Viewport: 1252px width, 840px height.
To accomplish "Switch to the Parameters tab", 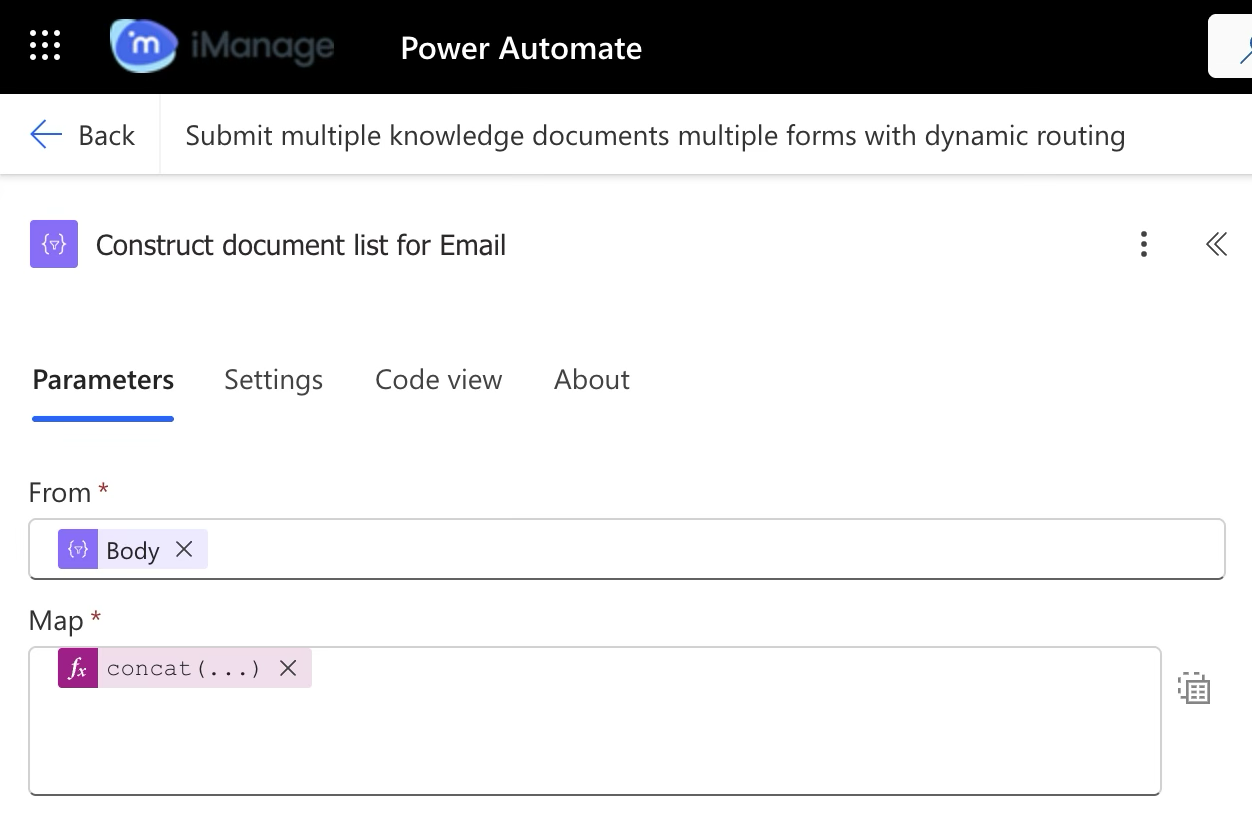I will [x=103, y=380].
